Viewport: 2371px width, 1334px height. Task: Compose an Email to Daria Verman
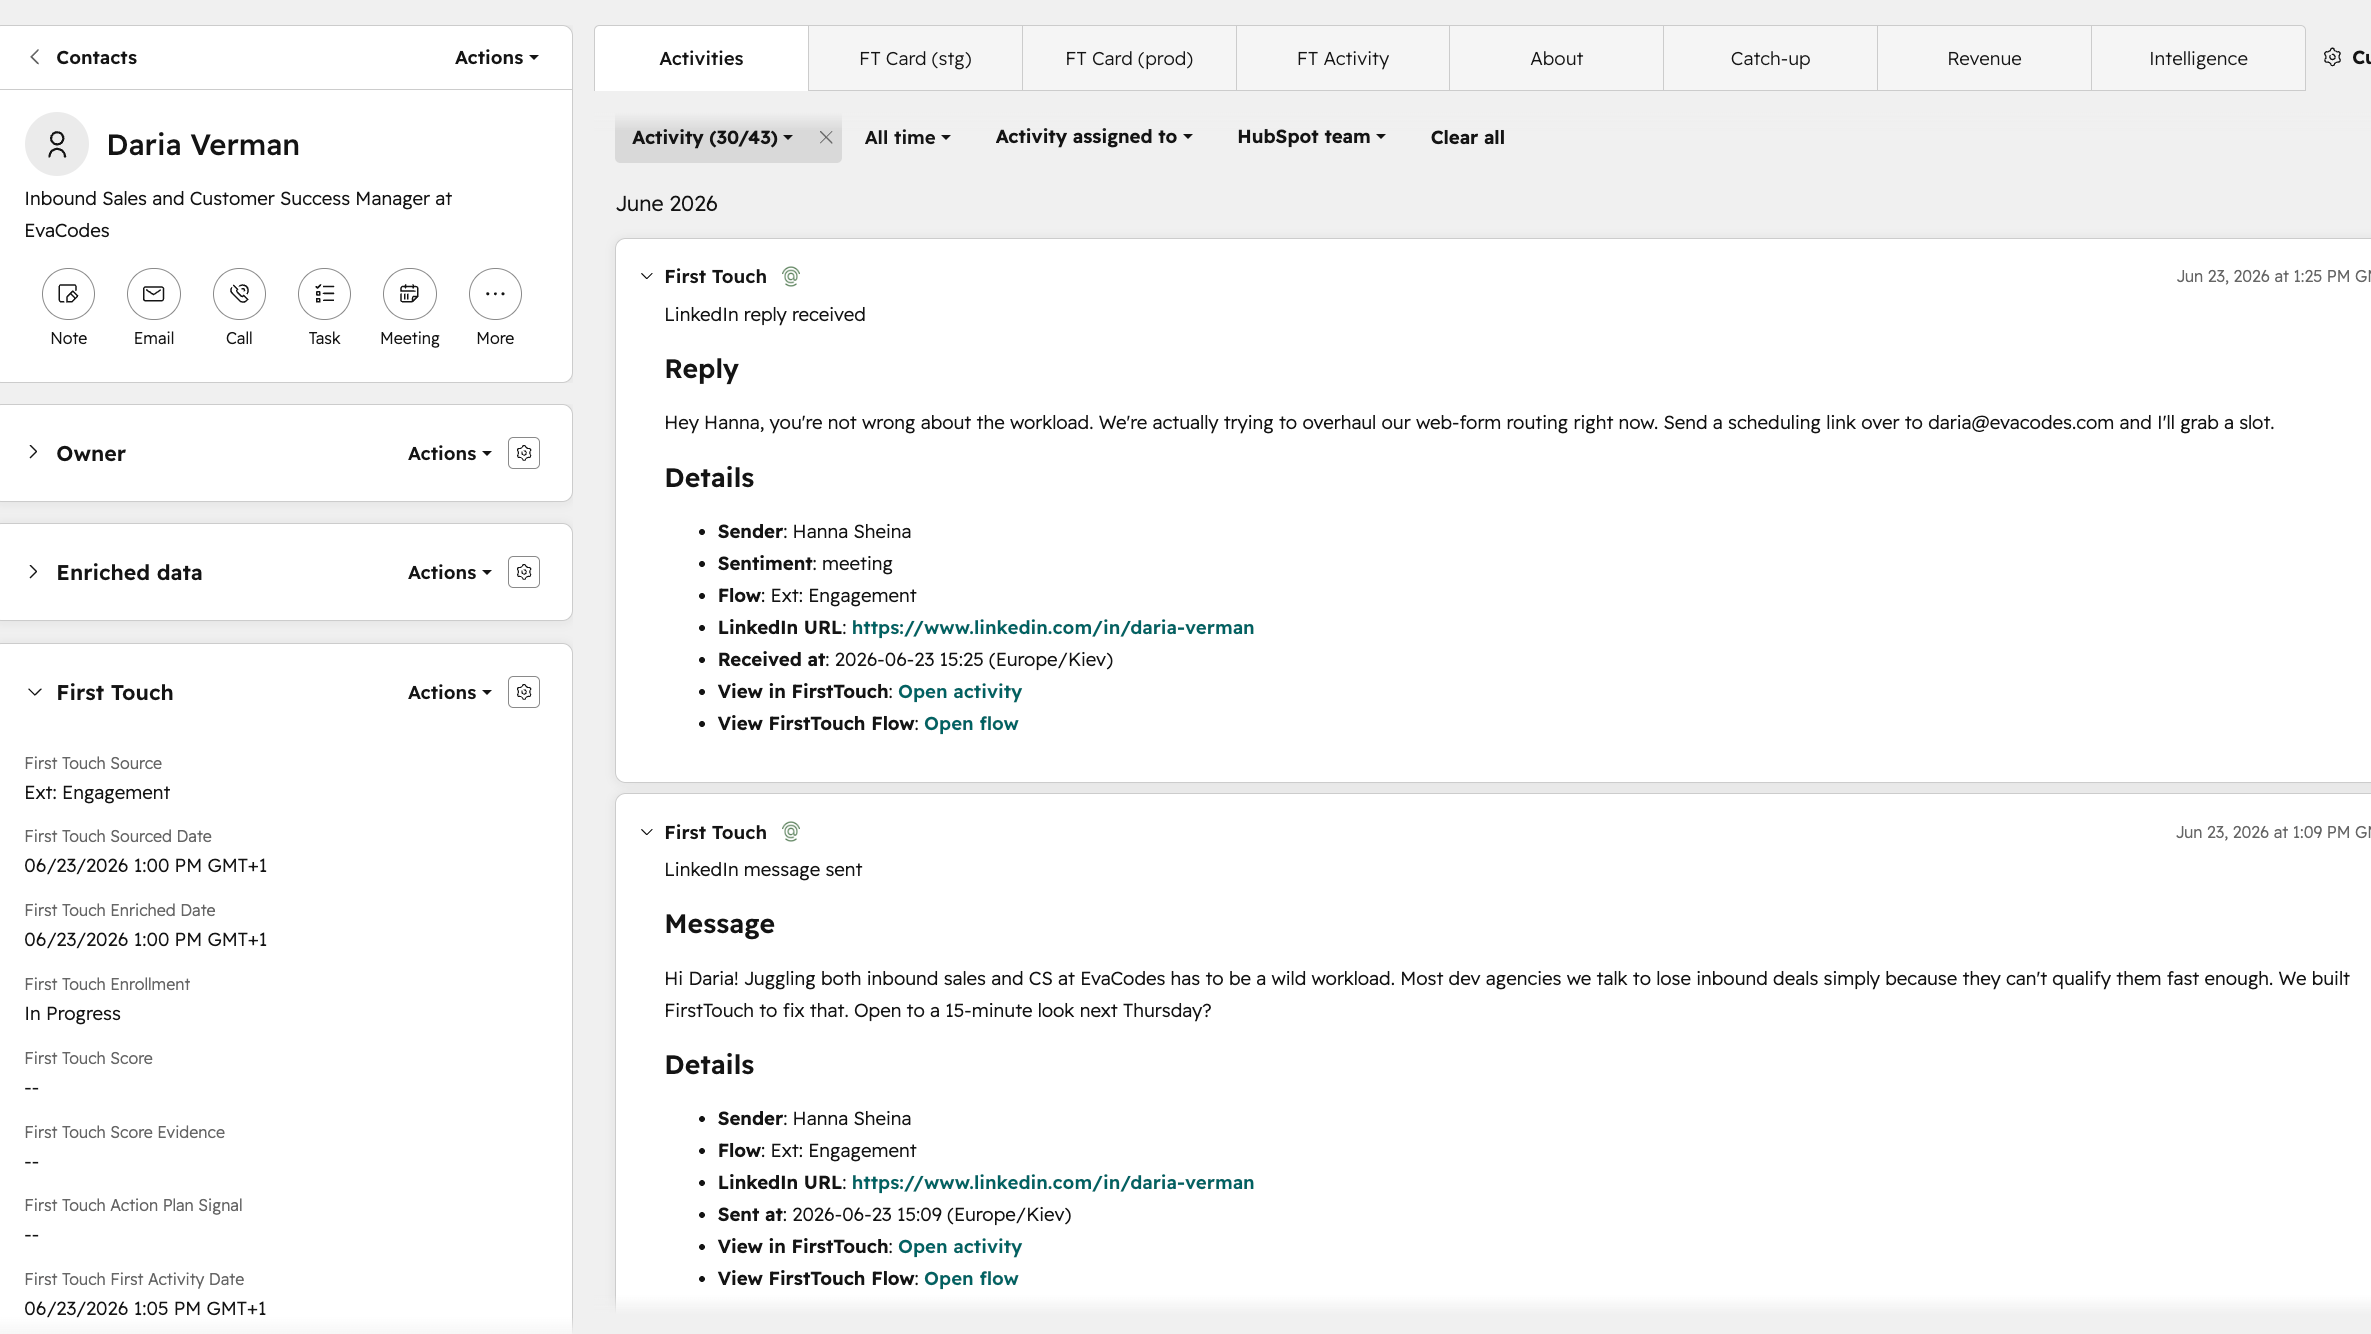(x=154, y=294)
